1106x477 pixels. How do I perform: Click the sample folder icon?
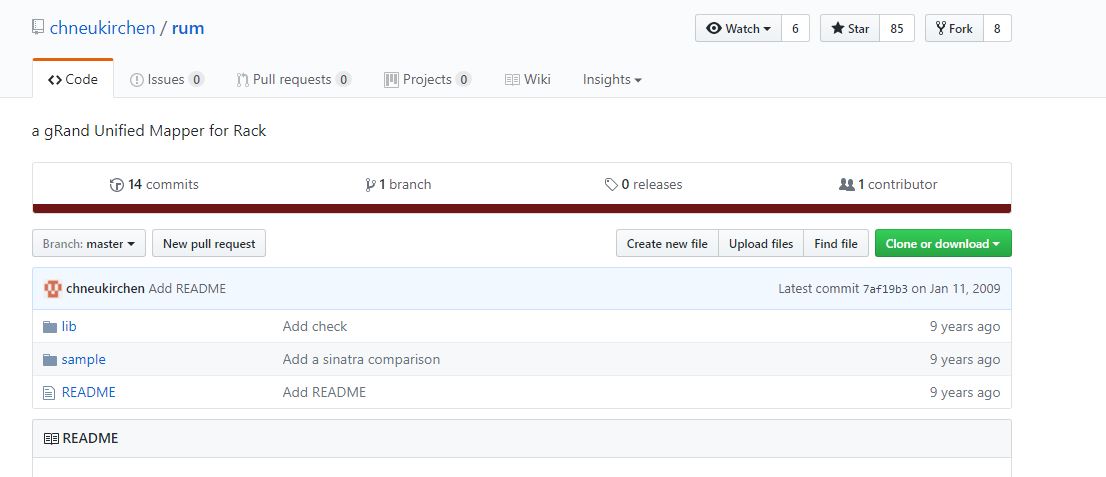pos(49,360)
